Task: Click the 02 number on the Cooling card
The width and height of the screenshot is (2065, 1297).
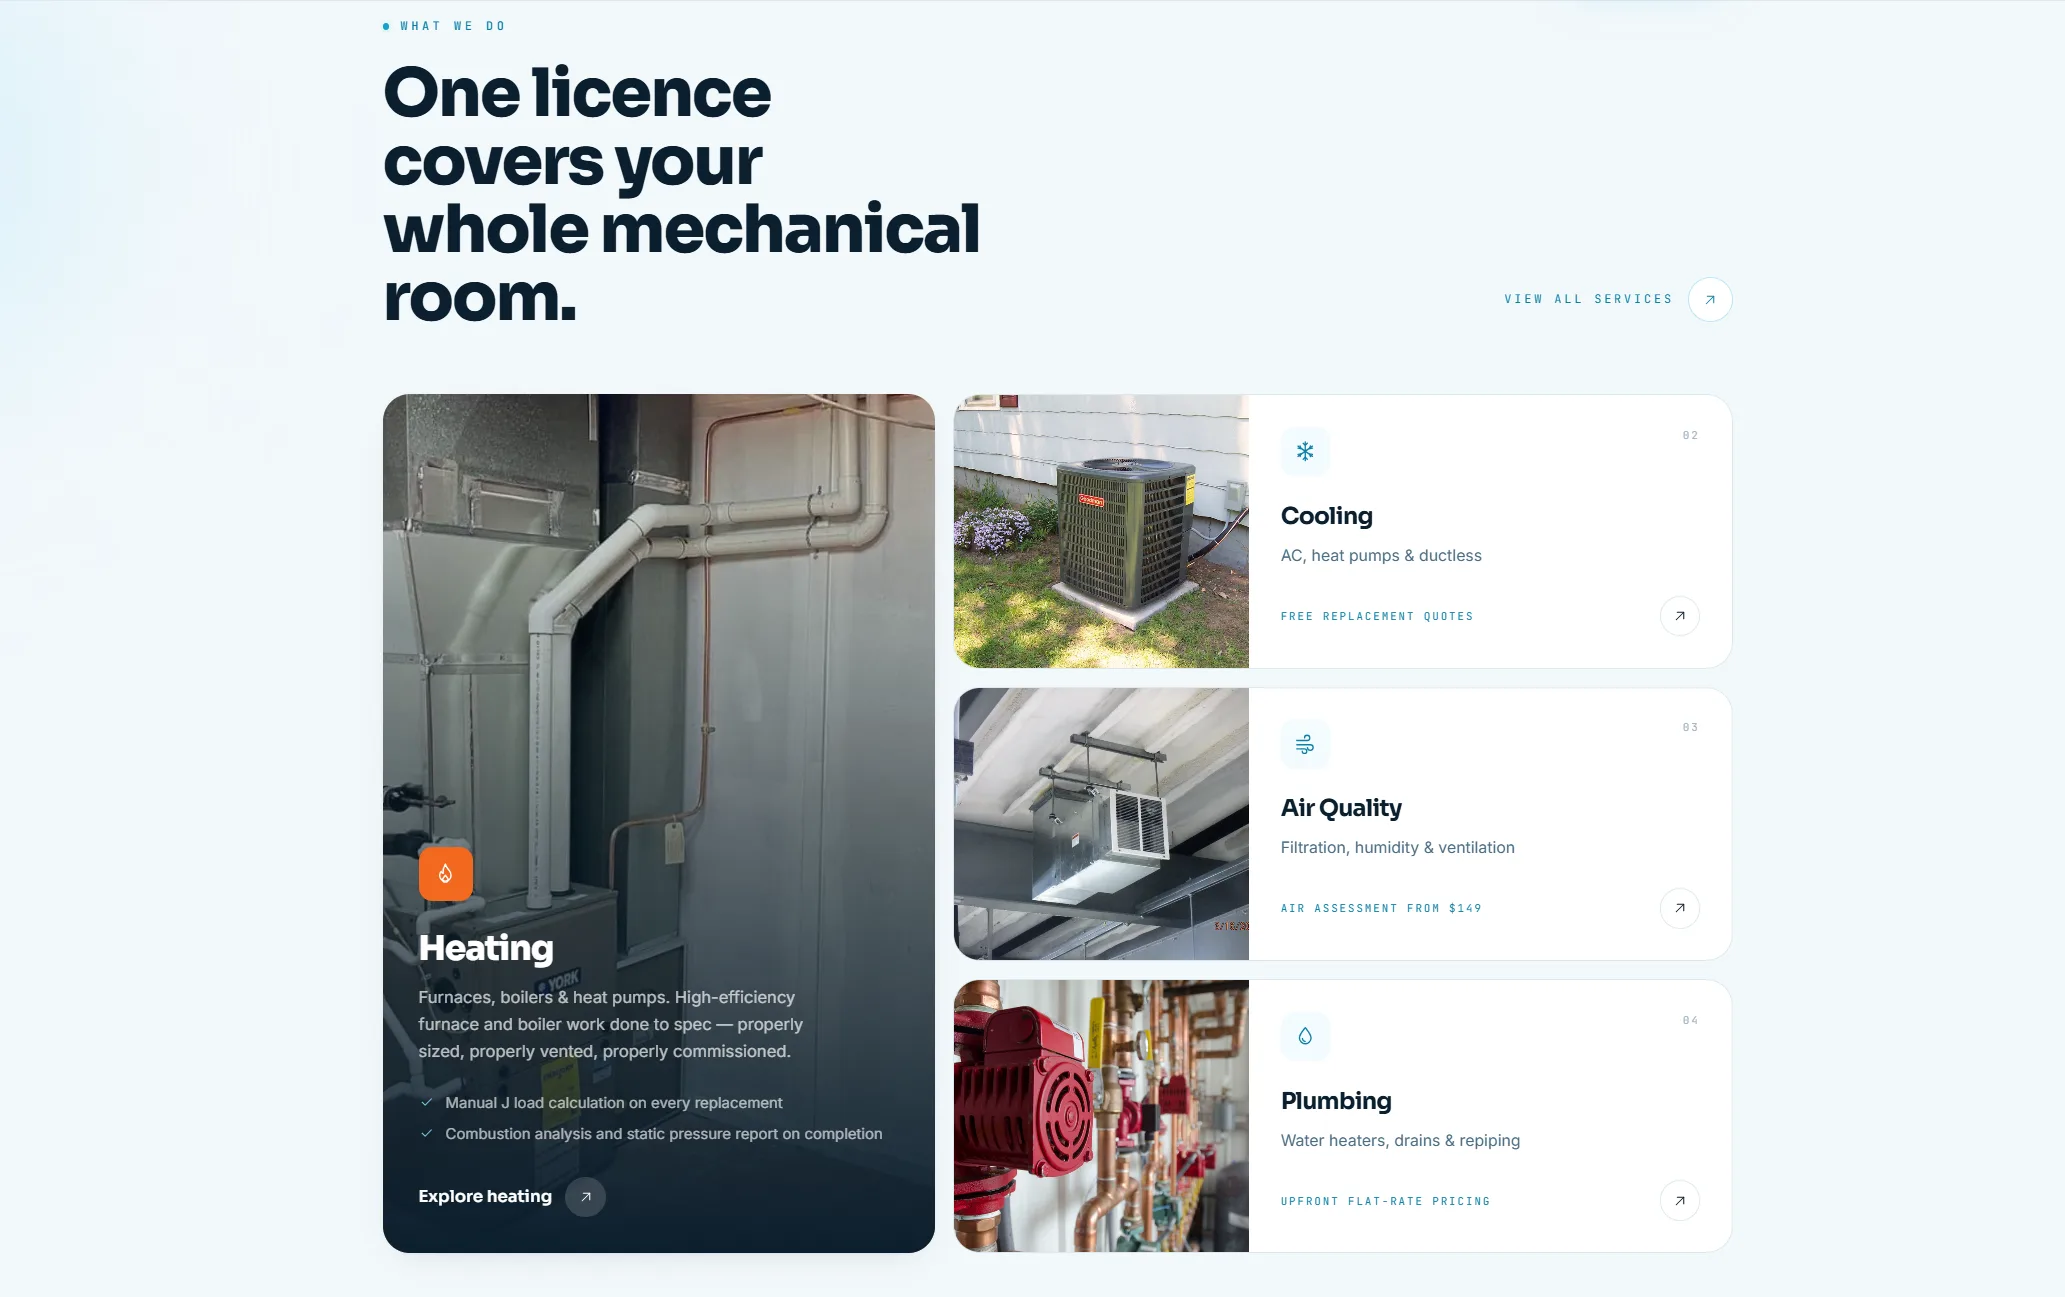Action: 1690,435
